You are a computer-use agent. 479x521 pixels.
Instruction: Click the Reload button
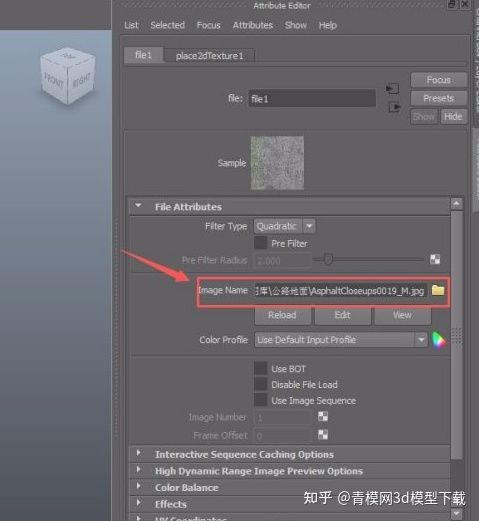[x=282, y=315]
